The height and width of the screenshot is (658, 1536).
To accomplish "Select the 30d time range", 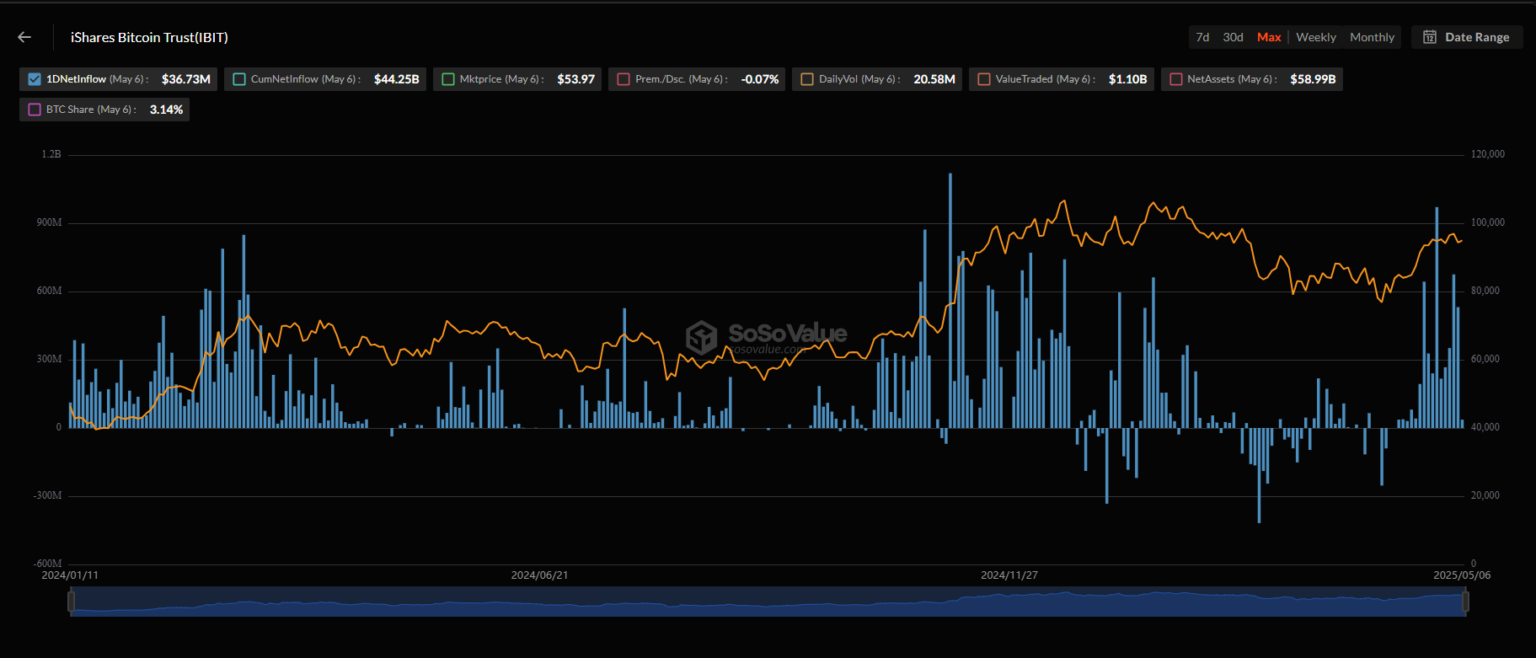I will click(x=1233, y=37).
